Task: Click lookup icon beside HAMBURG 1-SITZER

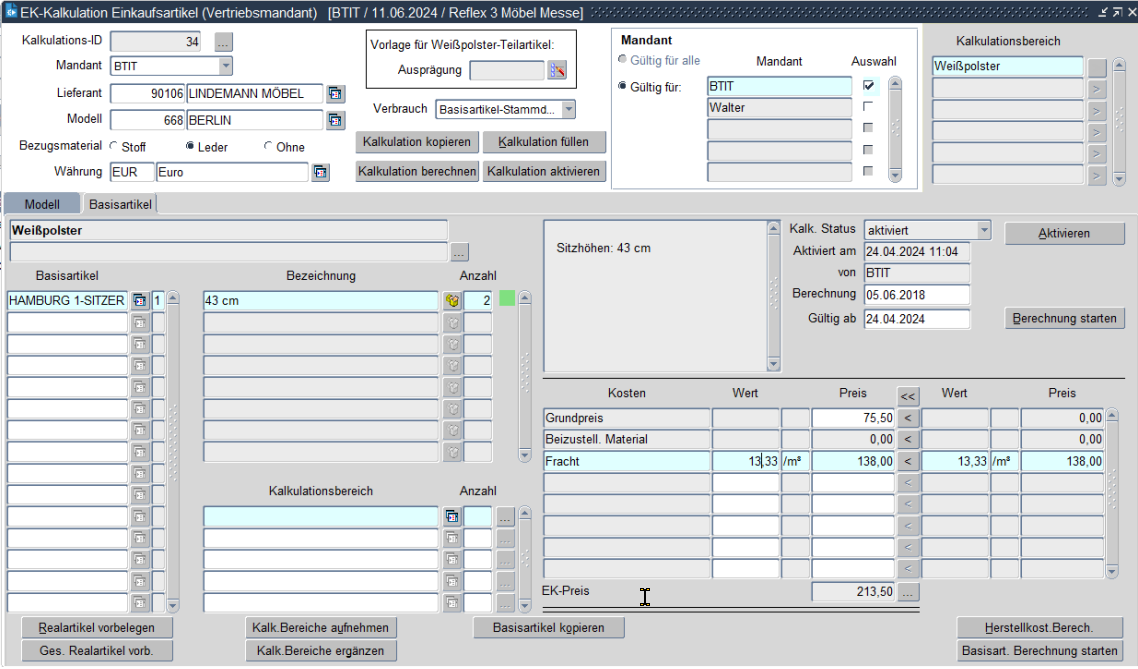Action: (139, 300)
